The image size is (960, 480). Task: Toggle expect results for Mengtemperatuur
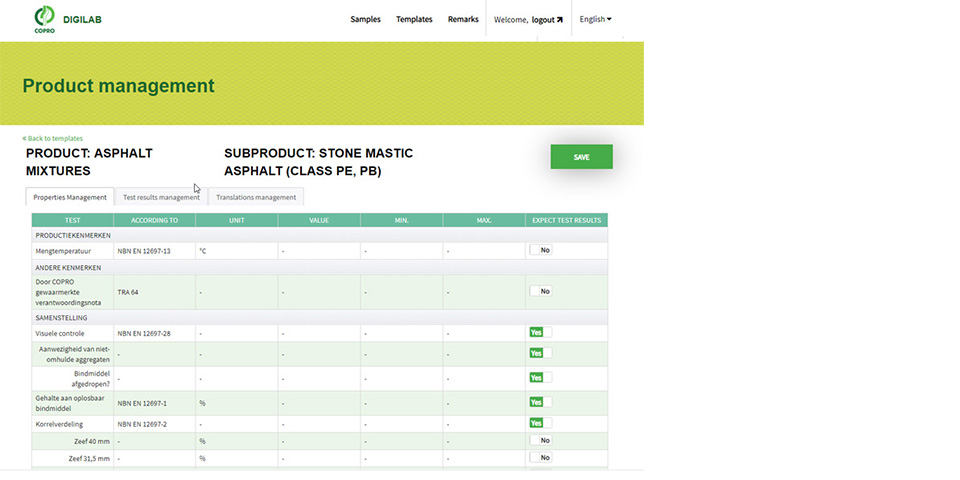[x=540, y=251]
